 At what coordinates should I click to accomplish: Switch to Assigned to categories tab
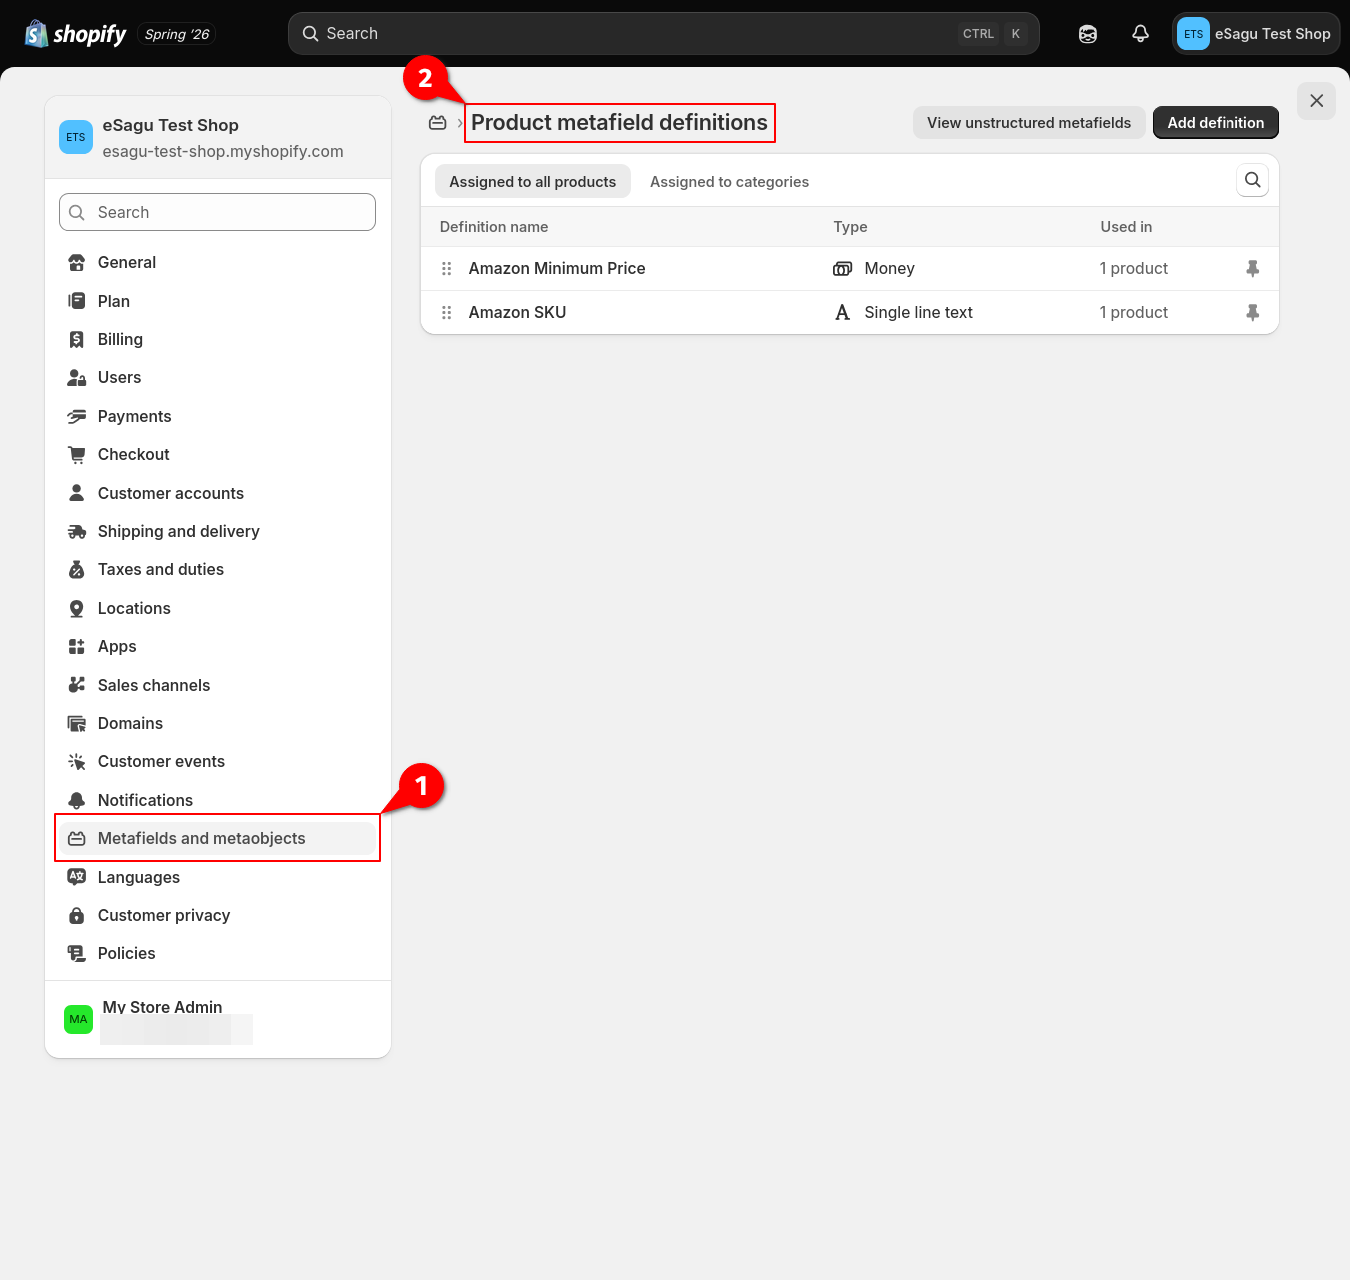coord(729,182)
